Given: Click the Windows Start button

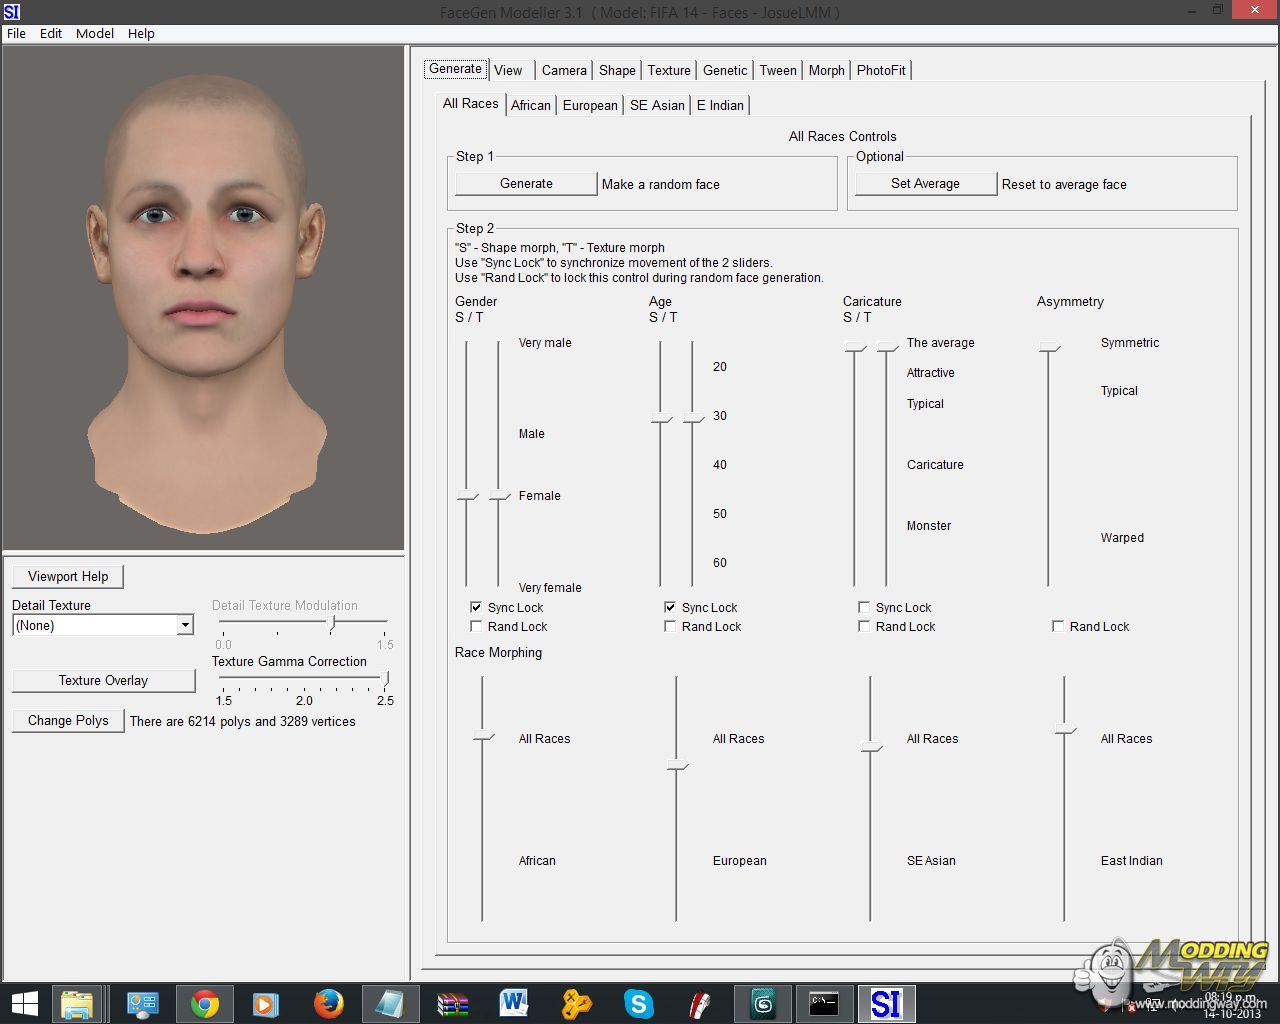Looking at the screenshot, I should click(x=24, y=1003).
